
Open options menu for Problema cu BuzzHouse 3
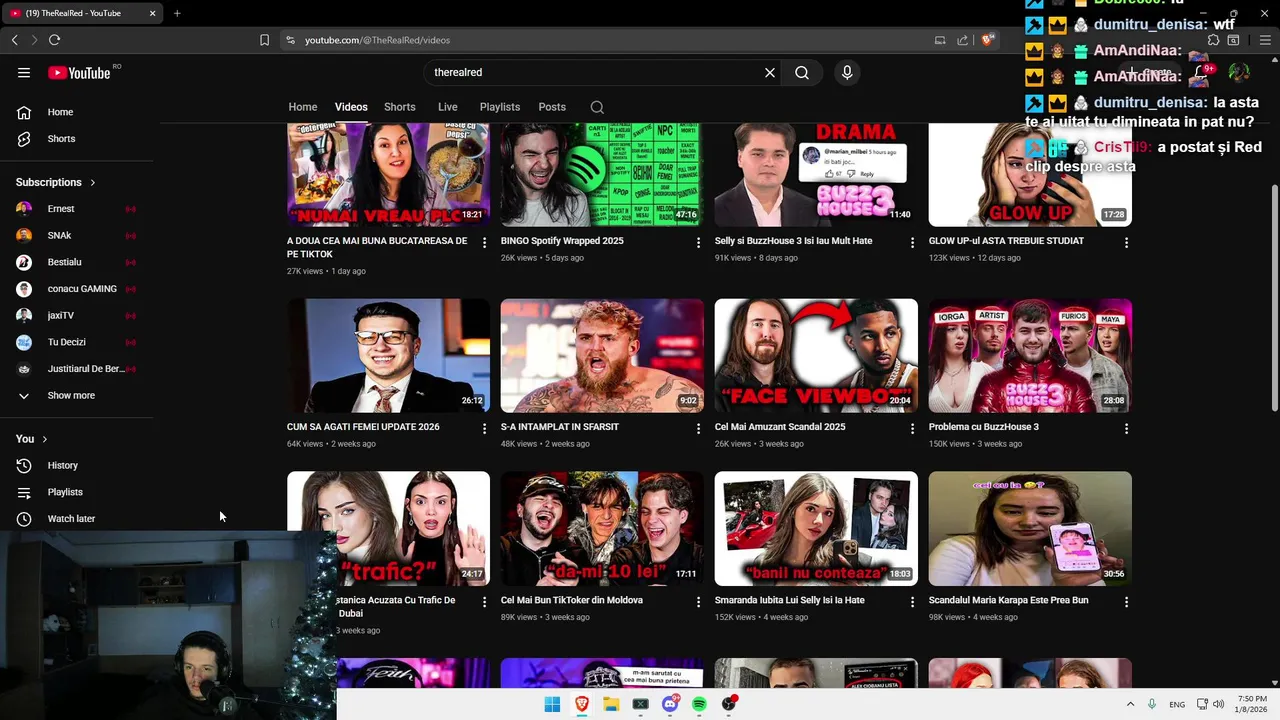[x=1126, y=428]
